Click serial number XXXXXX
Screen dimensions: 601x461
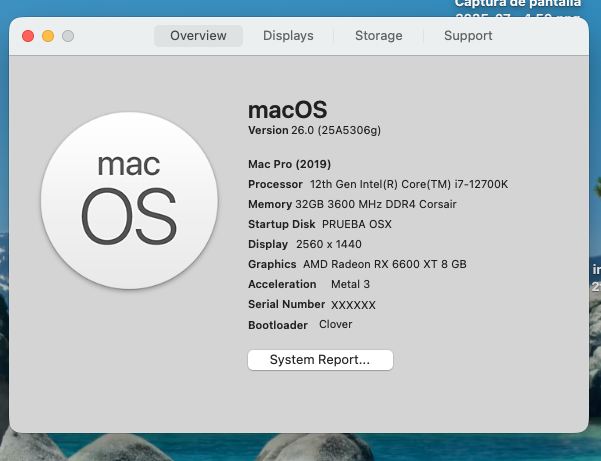coord(353,305)
